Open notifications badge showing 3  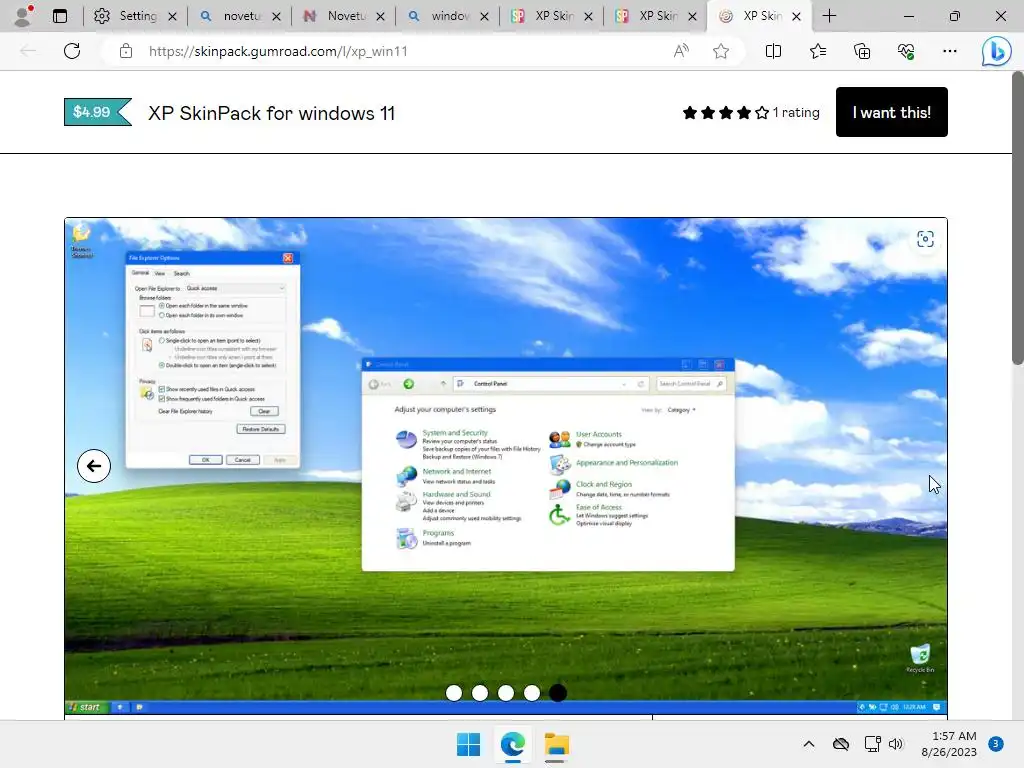(996, 744)
